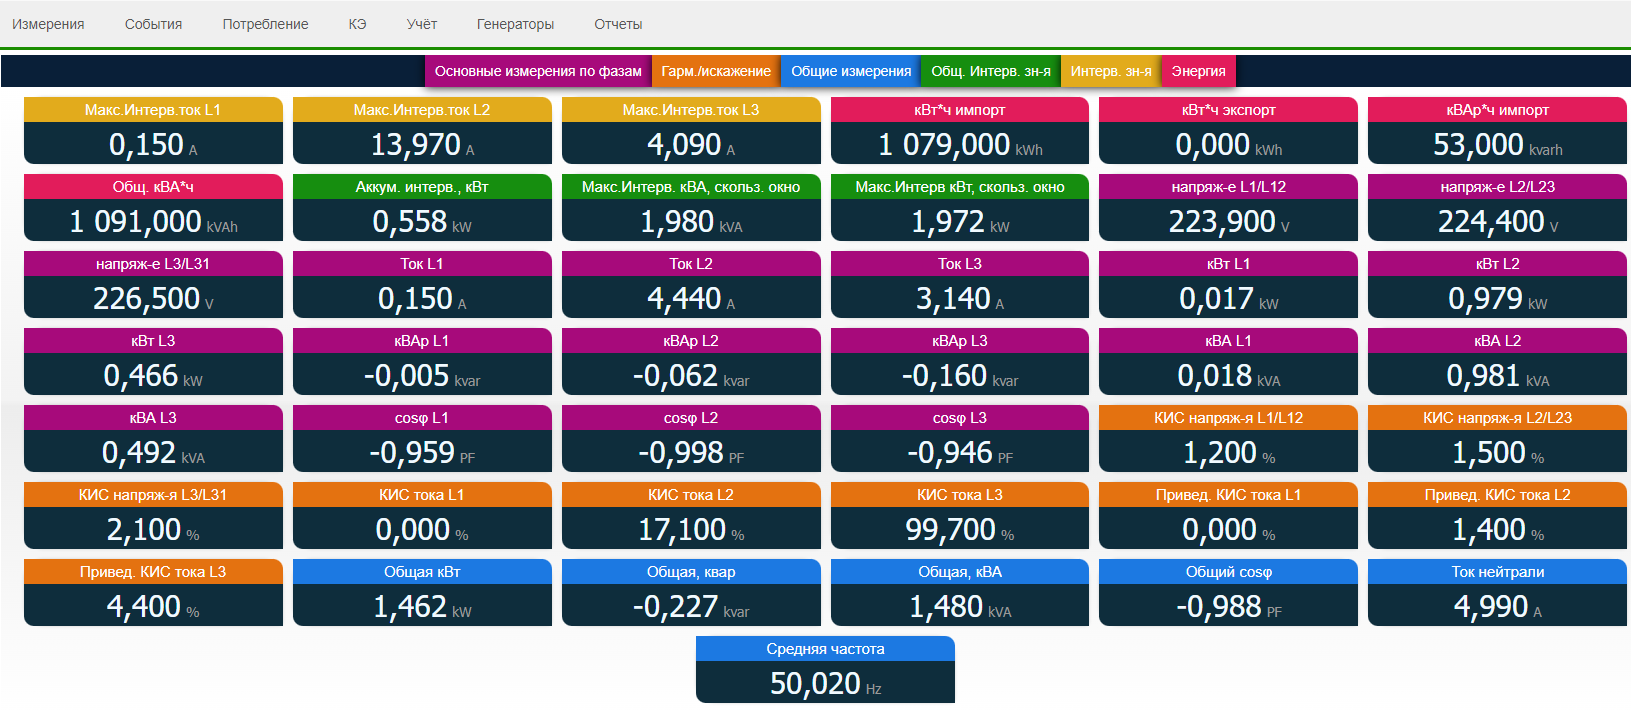
Task: Open the Генераторы menu
Action: pos(515,24)
